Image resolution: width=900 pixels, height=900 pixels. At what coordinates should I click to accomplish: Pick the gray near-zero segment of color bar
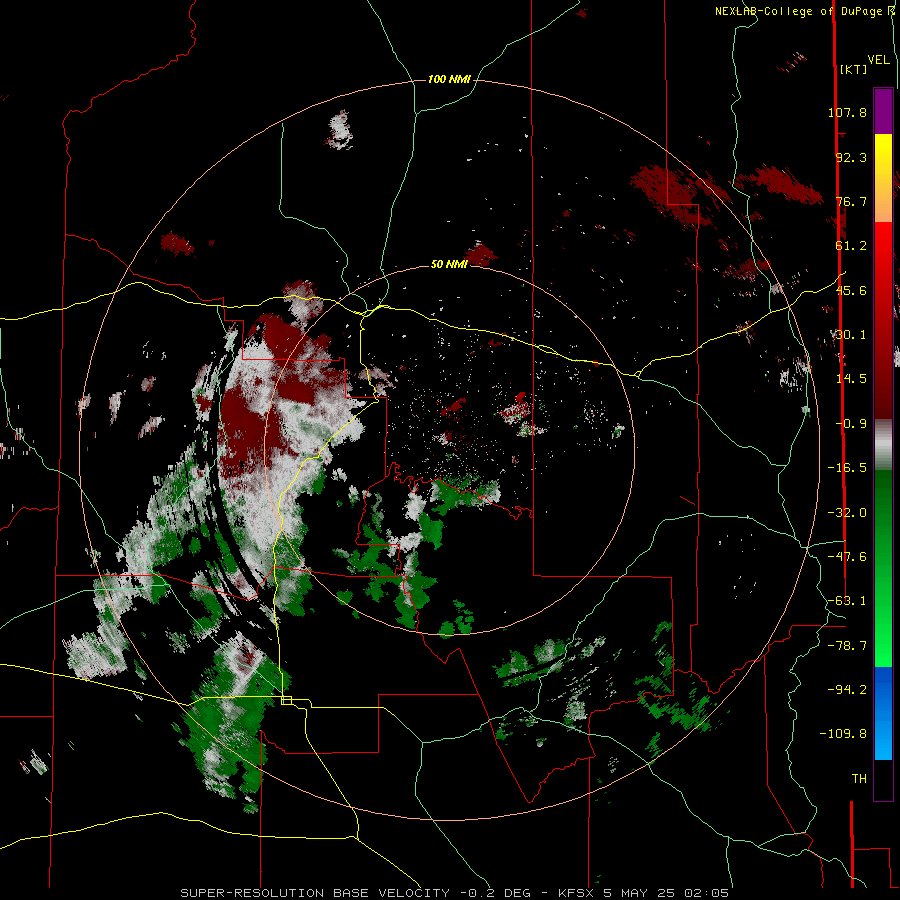pyautogui.click(x=883, y=445)
